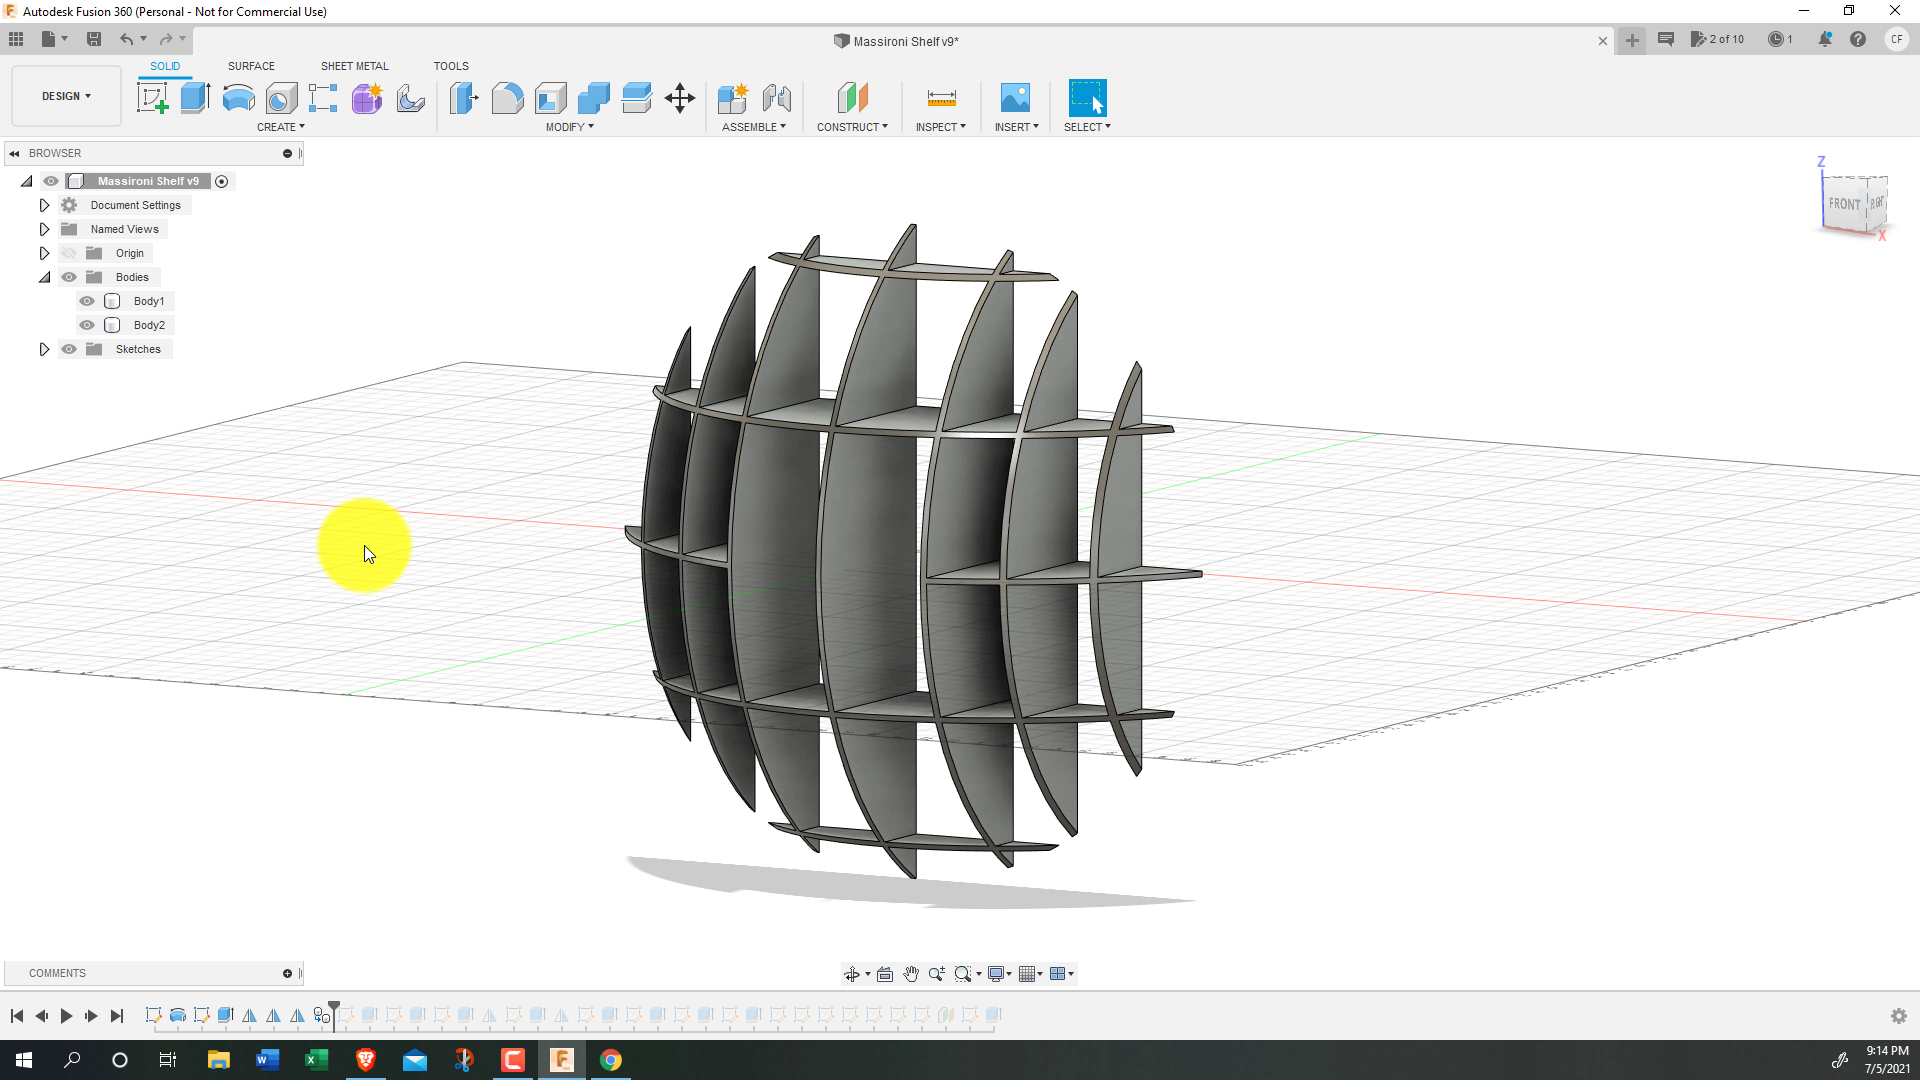Screen dimensions: 1920x1080
Task: Expand the Sketches folder
Action: pos(44,349)
